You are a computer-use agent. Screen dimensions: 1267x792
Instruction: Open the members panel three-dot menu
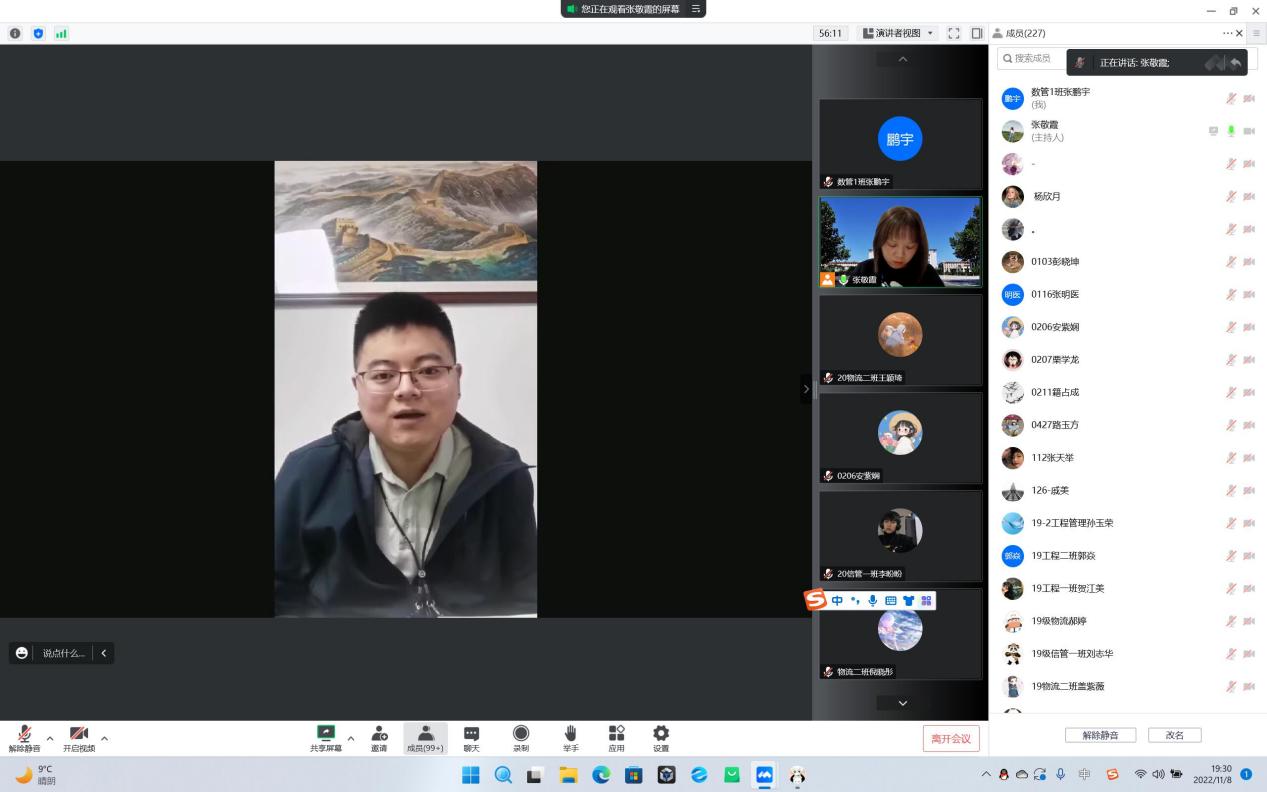click(1227, 33)
